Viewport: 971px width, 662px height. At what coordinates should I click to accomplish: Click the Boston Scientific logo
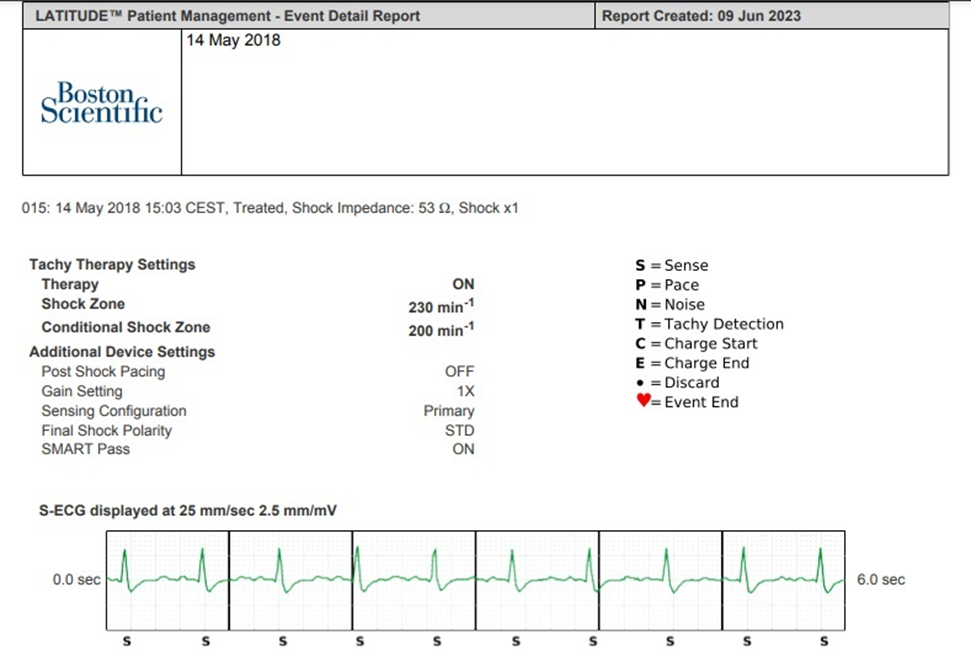click(x=101, y=103)
